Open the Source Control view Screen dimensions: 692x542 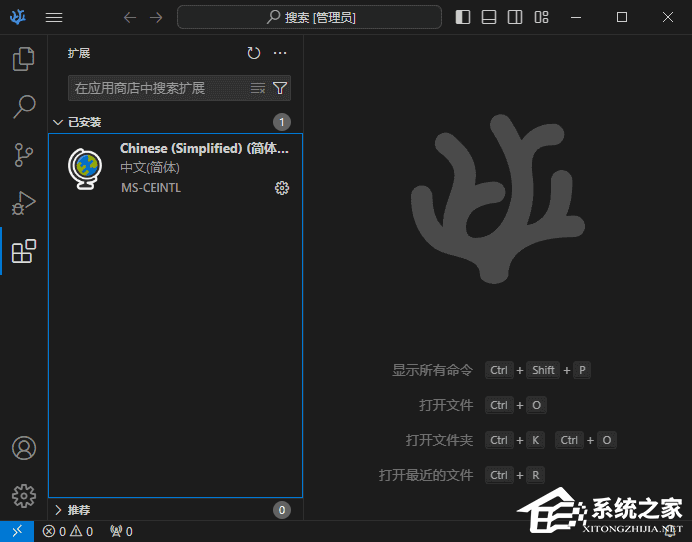[24, 155]
